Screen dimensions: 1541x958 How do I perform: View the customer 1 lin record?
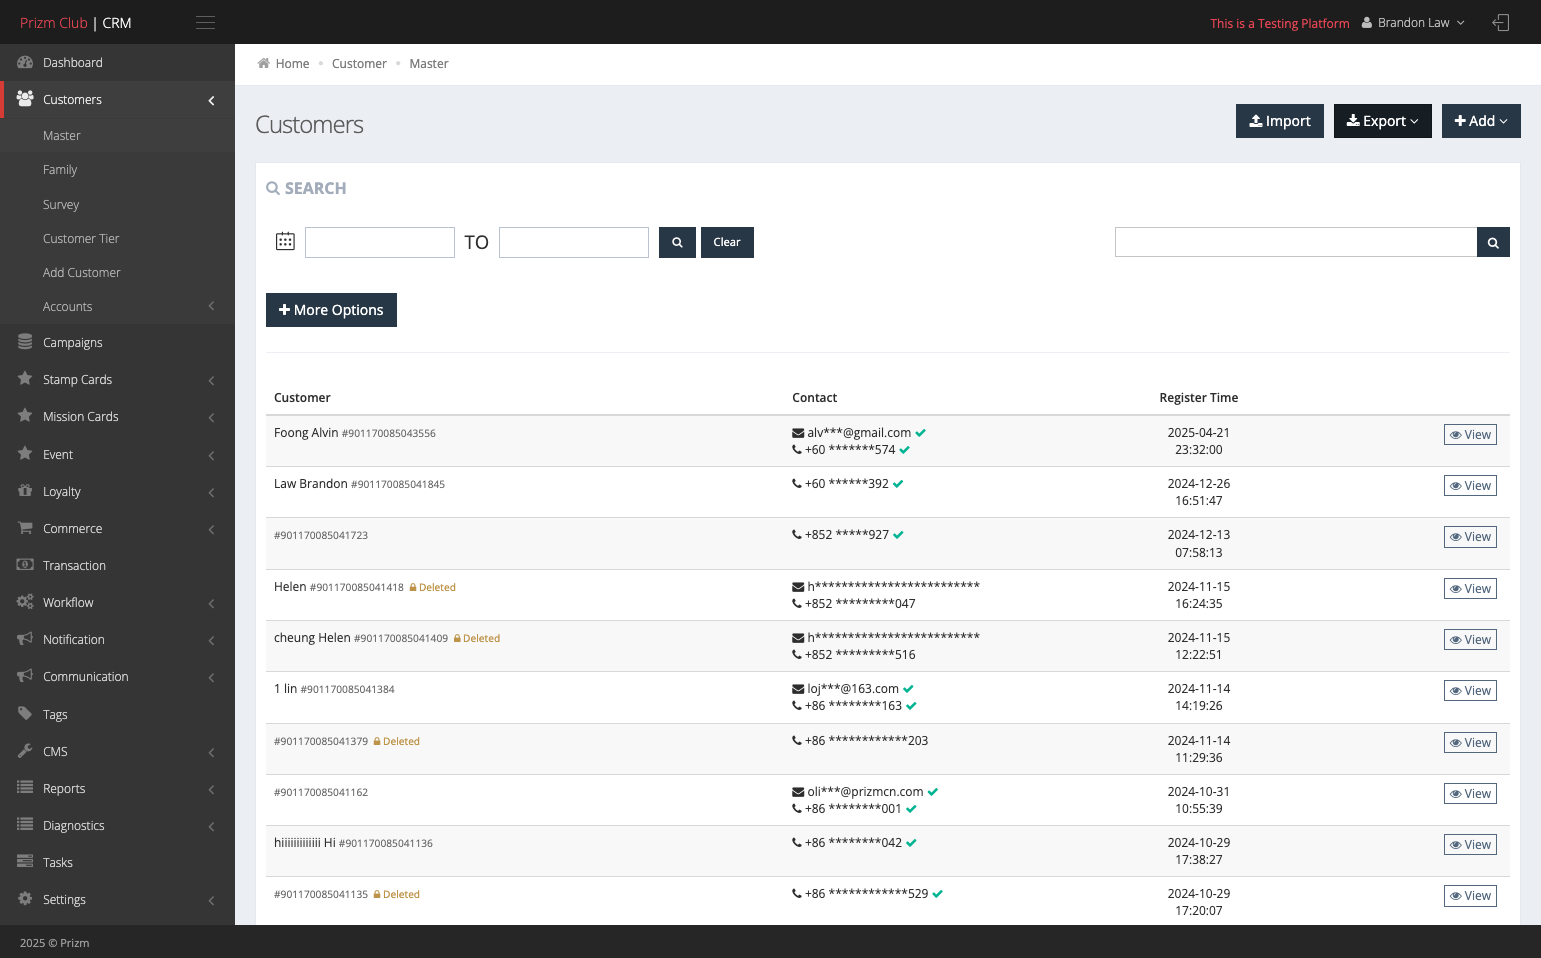pyautogui.click(x=1470, y=690)
